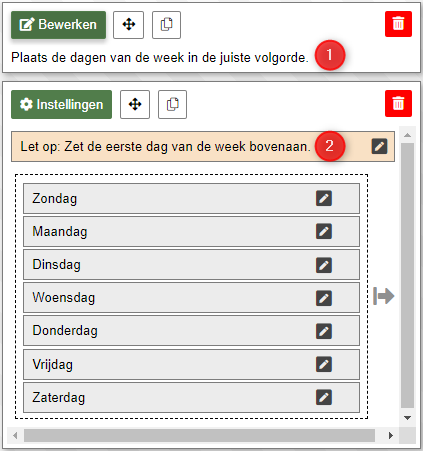The height and width of the screenshot is (451, 423).
Task: Open the Instellingen settings button
Action: pos(61,104)
